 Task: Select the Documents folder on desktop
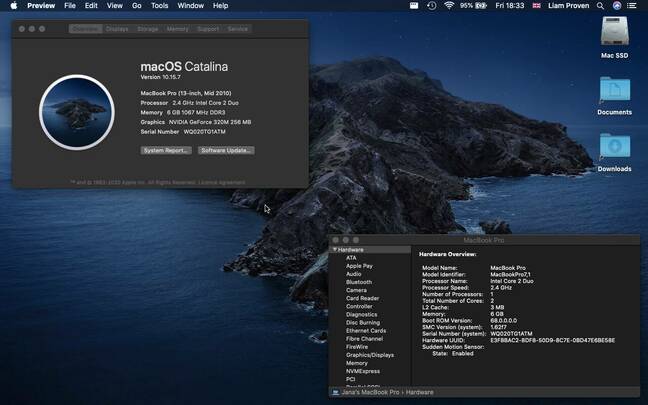[x=615, y=90]
